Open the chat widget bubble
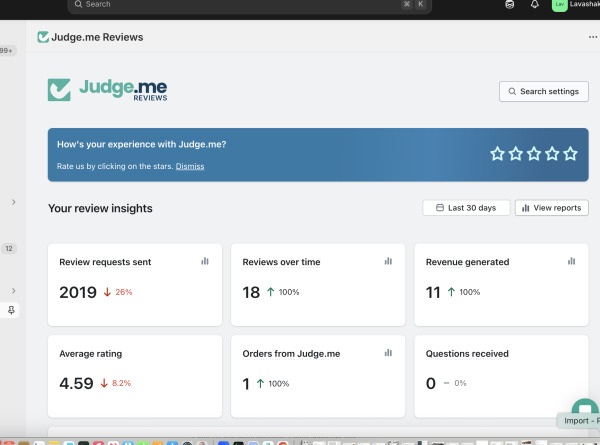The height and width of the screenshot is (445, 600). click(x=585, y=408)
